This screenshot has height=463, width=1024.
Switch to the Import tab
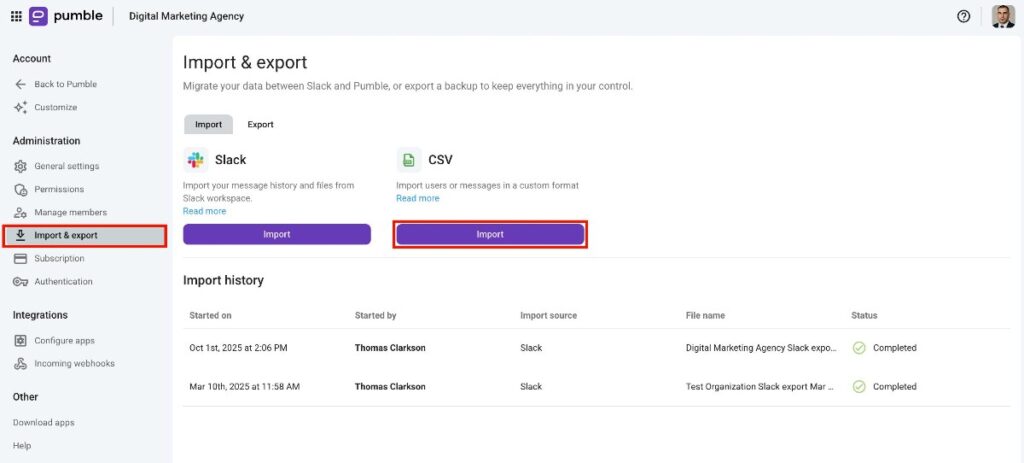208,124
